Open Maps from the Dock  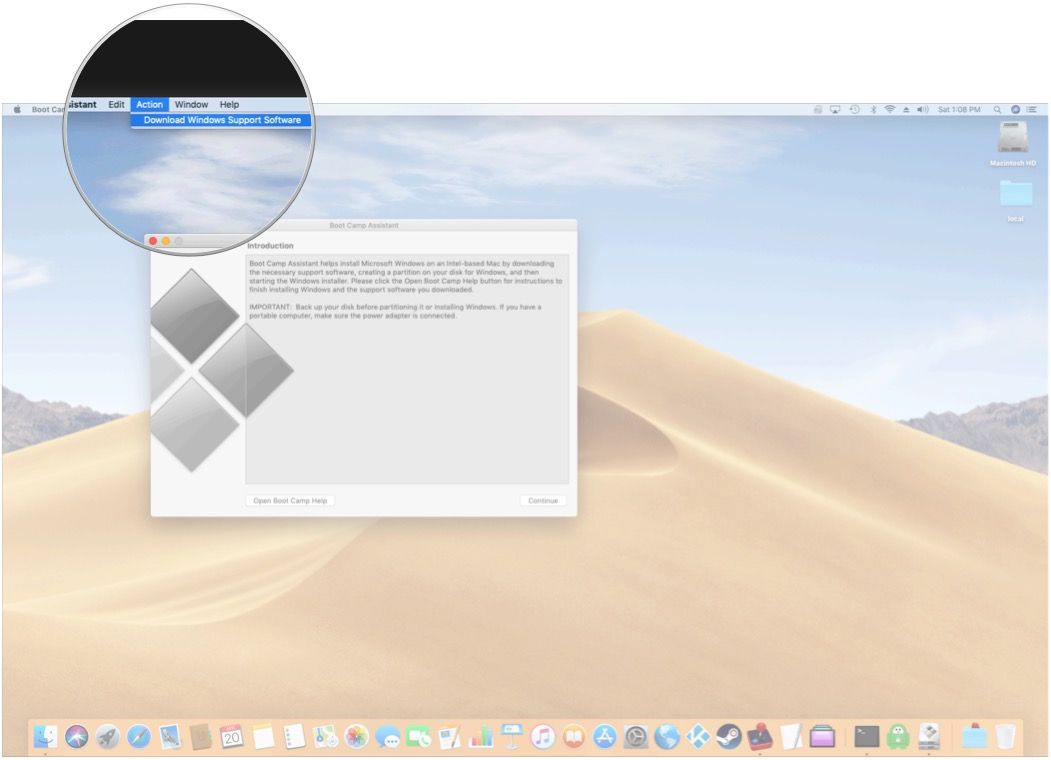[323, 737]
